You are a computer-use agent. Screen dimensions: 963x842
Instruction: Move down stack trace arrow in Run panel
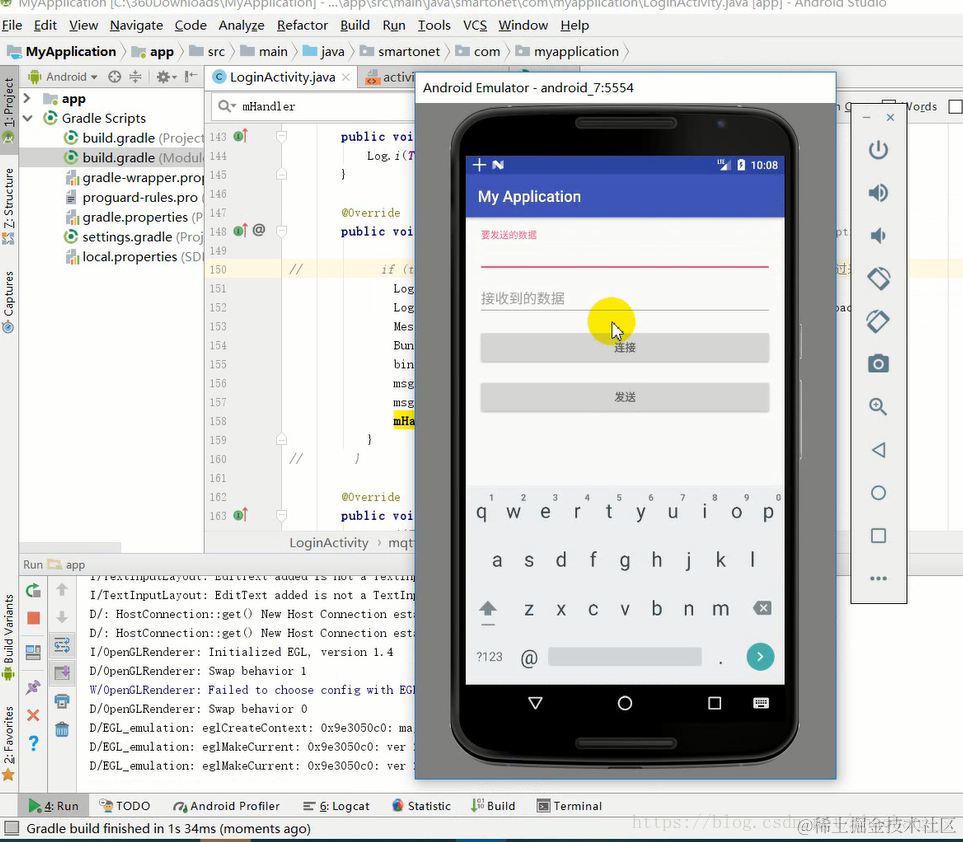[x=62, y=617]
